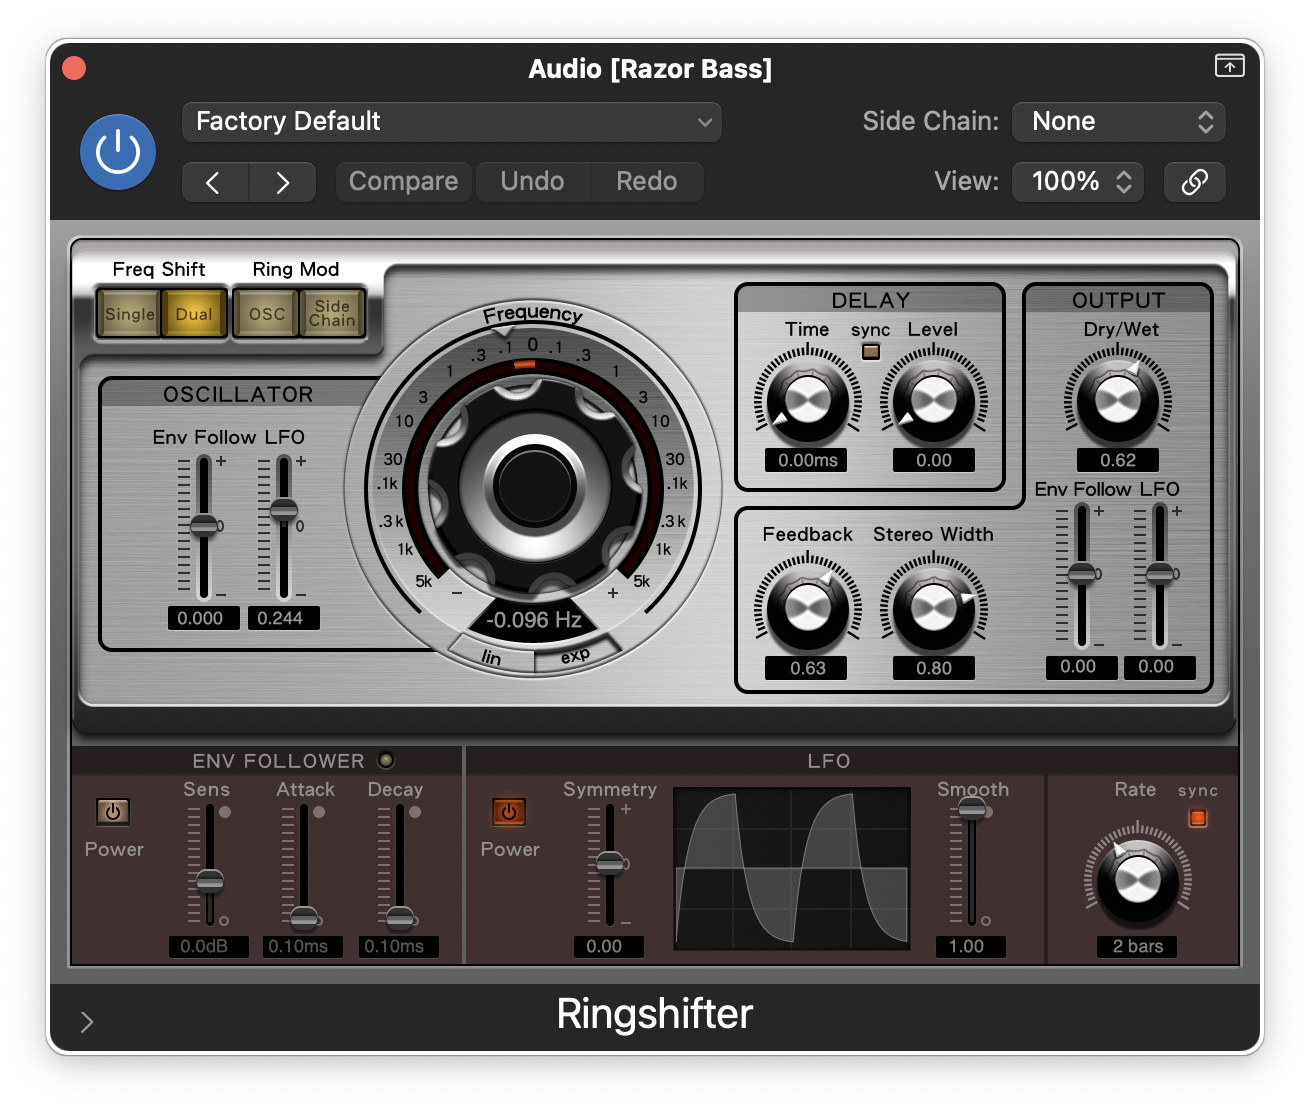Select OSC ring mod mode
This screenshot has height=1110, width=1310.
coord(267,314)
